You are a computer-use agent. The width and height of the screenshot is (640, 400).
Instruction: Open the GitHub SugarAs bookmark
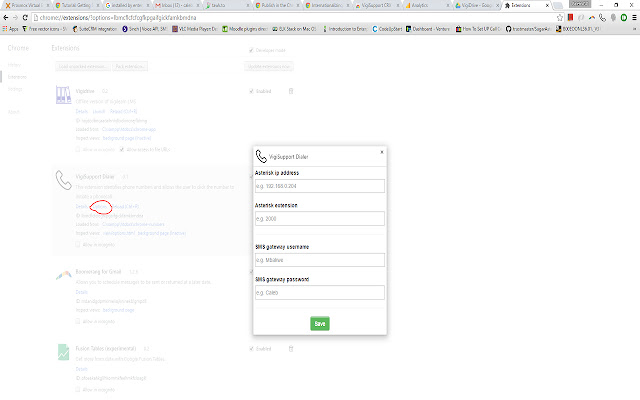[528, 29]
